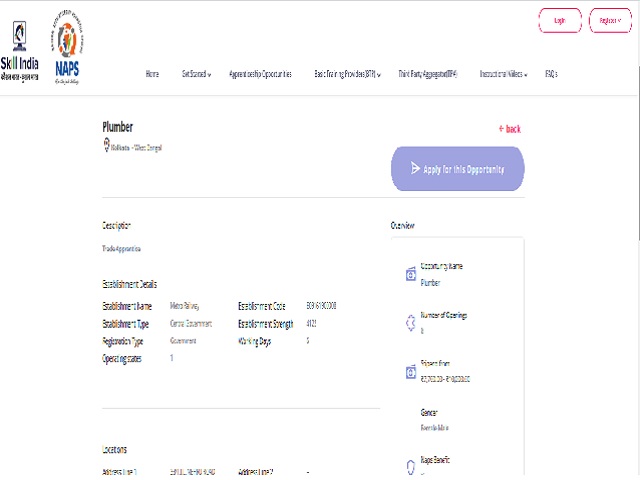
Task: Expand the Register dropdown
Action: [x=610, y=20]
